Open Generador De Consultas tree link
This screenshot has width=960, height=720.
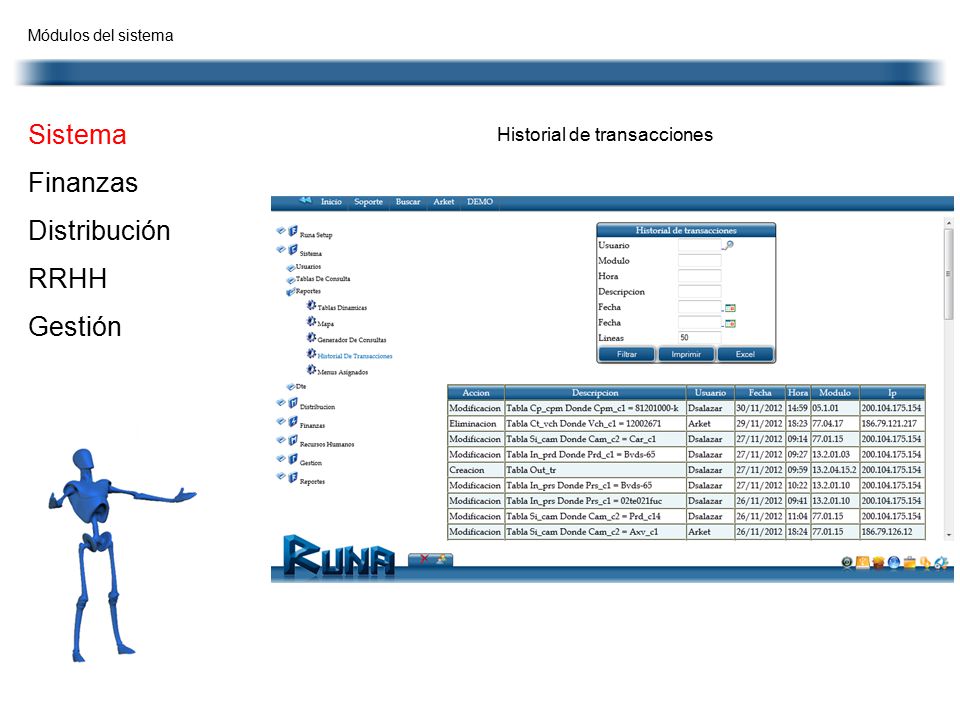[x=351, y=340]
